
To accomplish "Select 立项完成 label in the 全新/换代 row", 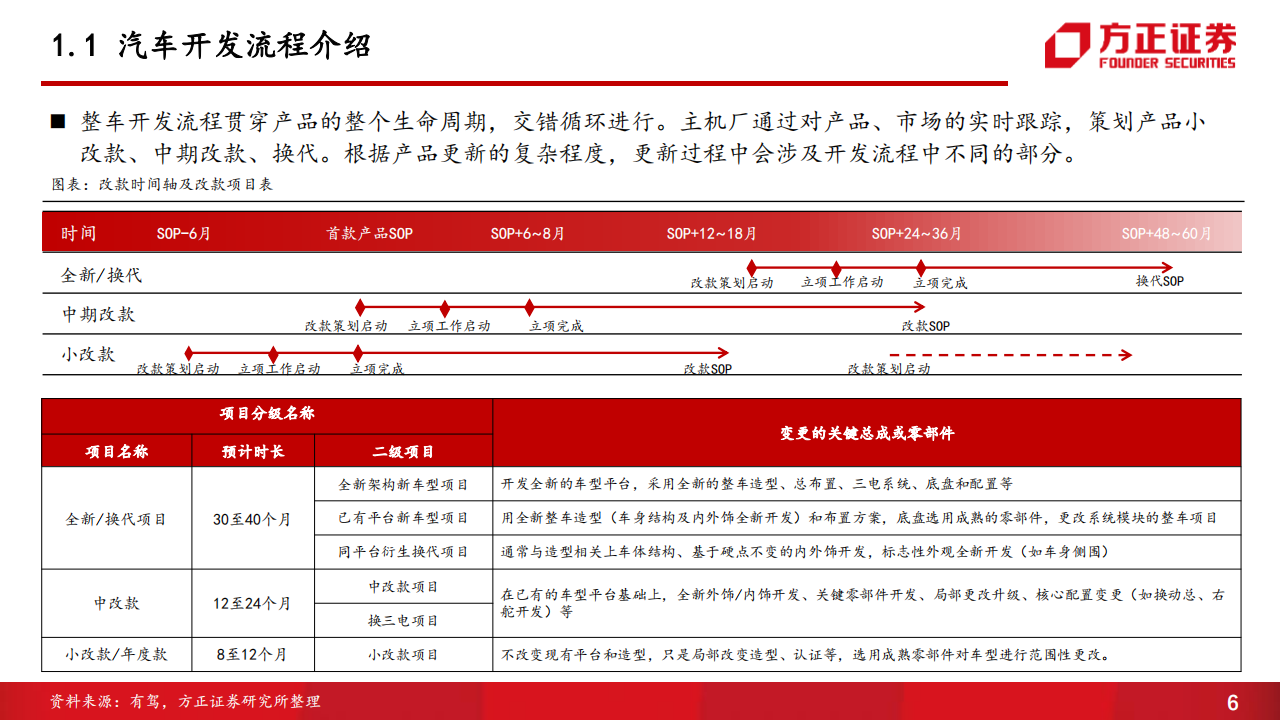I will pos(940,283).
